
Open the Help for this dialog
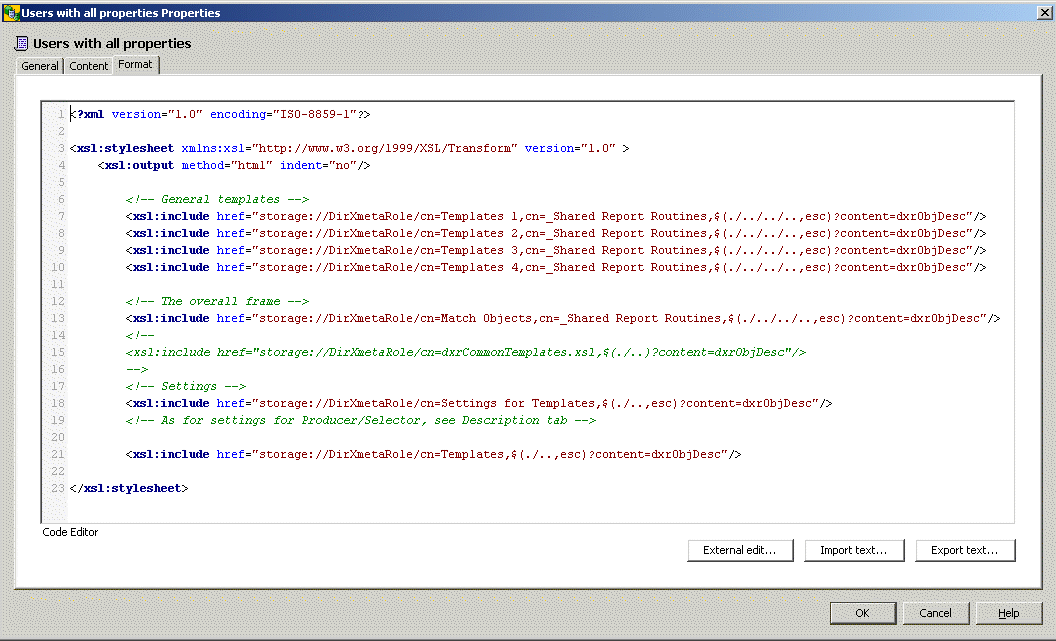coord(1008,613)
